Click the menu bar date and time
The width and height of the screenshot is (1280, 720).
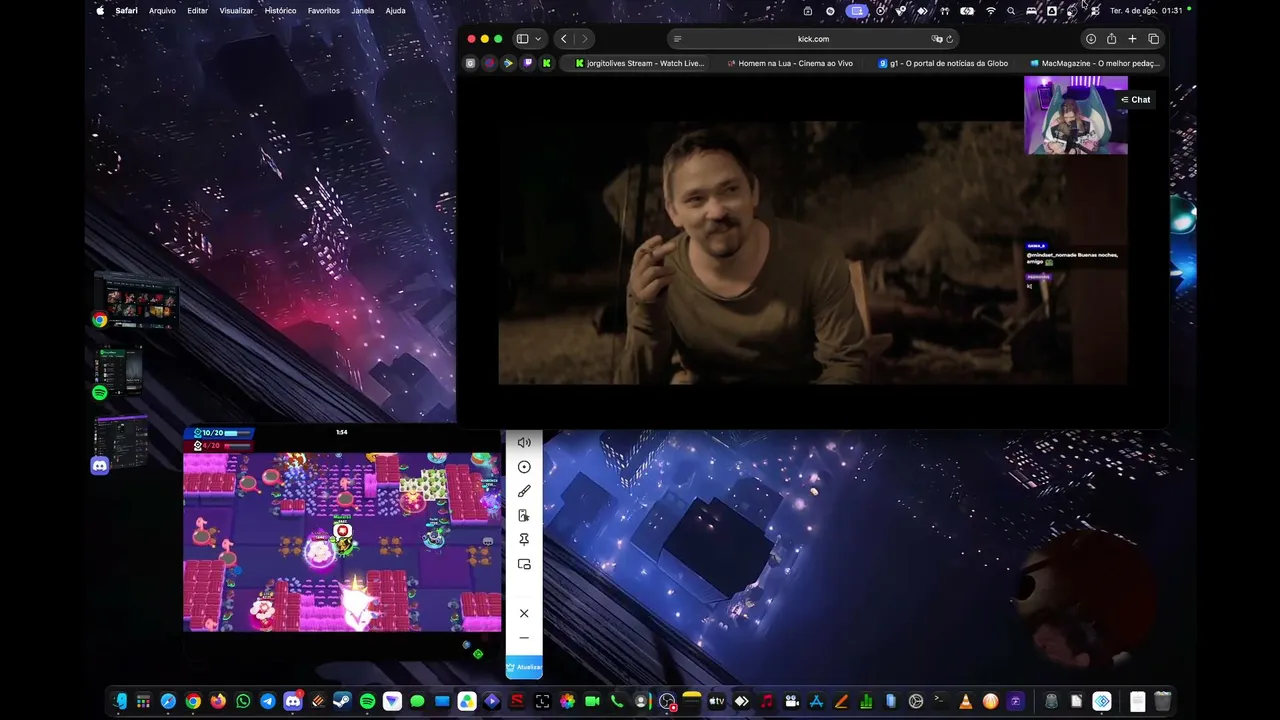click(x=1146, y=11)
